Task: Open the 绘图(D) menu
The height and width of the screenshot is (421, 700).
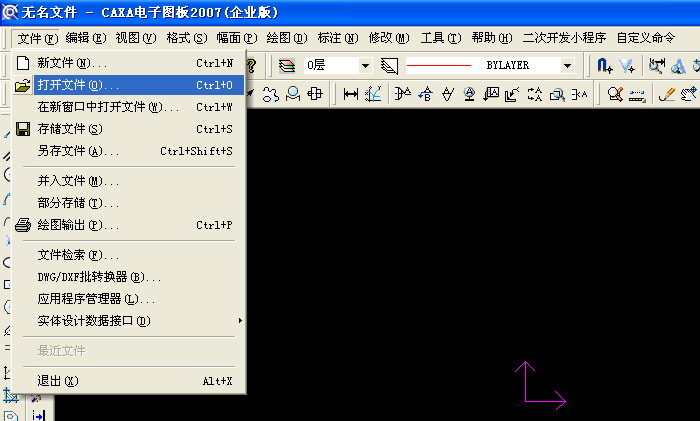Action: (x=287, y=38)
